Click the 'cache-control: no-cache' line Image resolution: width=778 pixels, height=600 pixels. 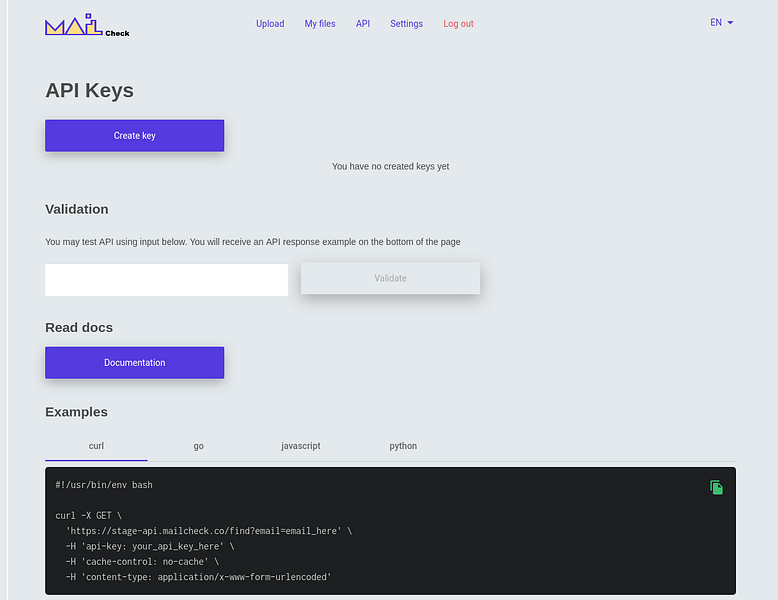[x=142, y=562]
